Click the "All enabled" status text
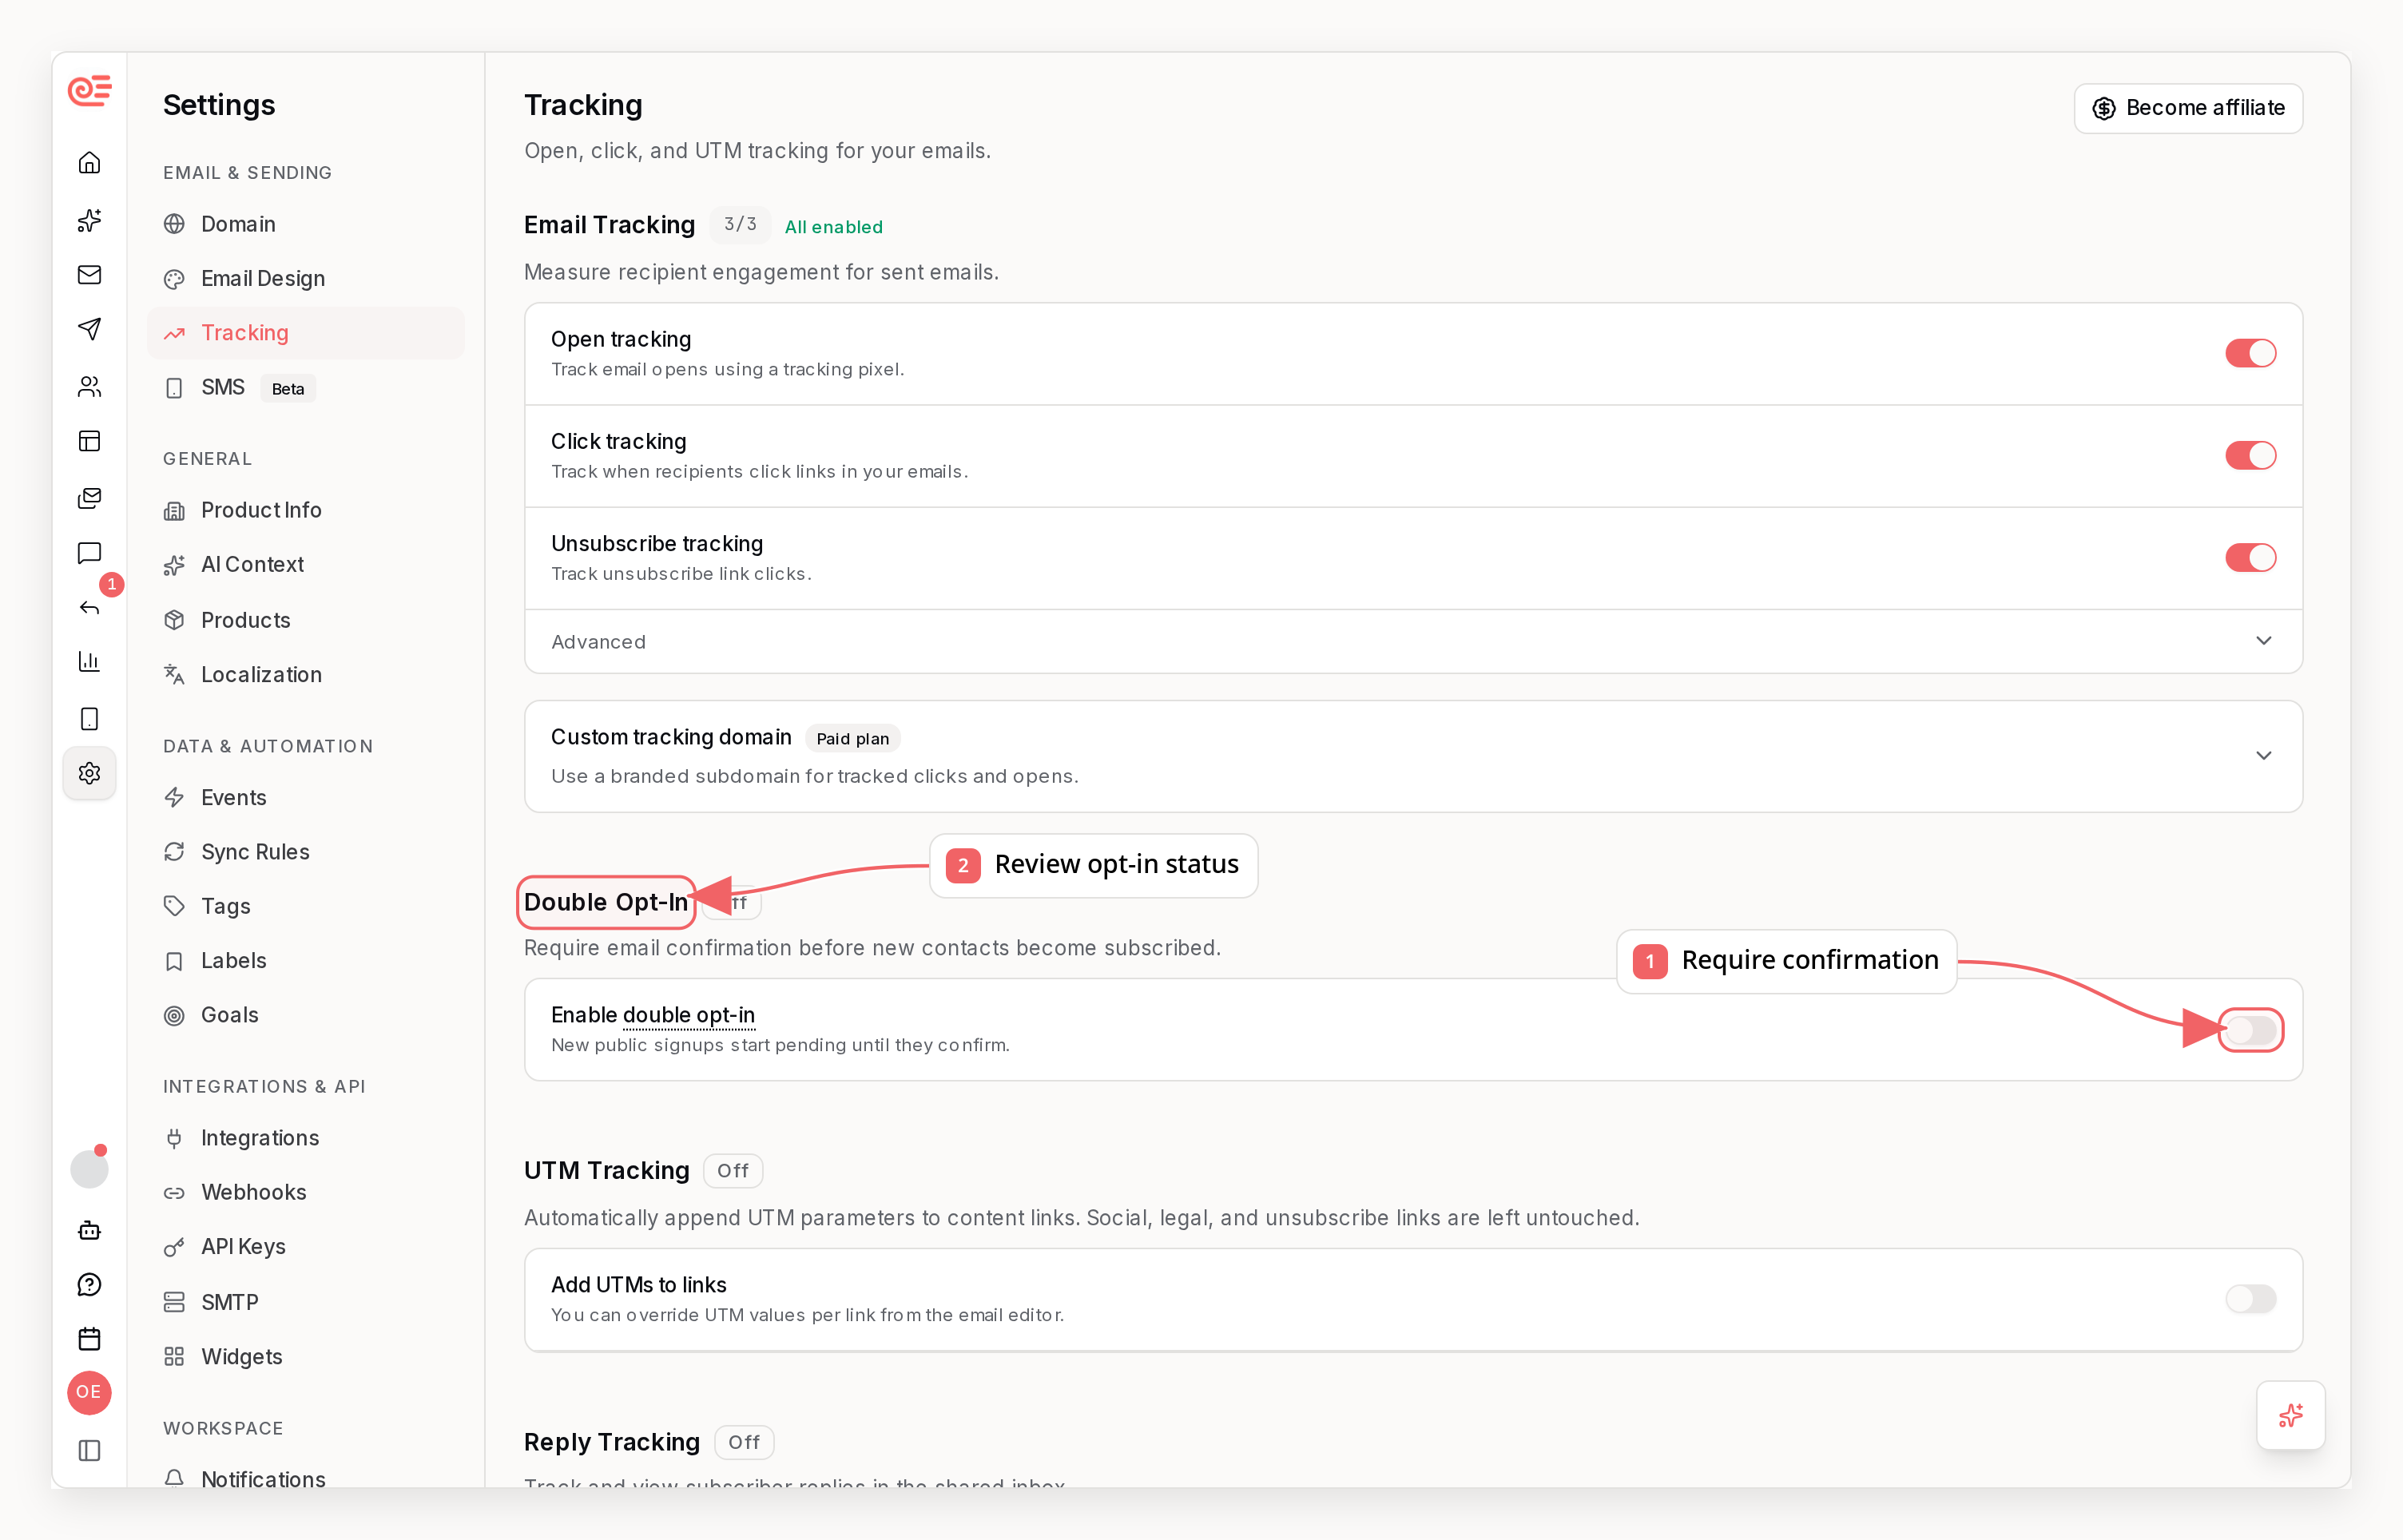Viewport: 2403px width, 1540px height. [833, 227]
